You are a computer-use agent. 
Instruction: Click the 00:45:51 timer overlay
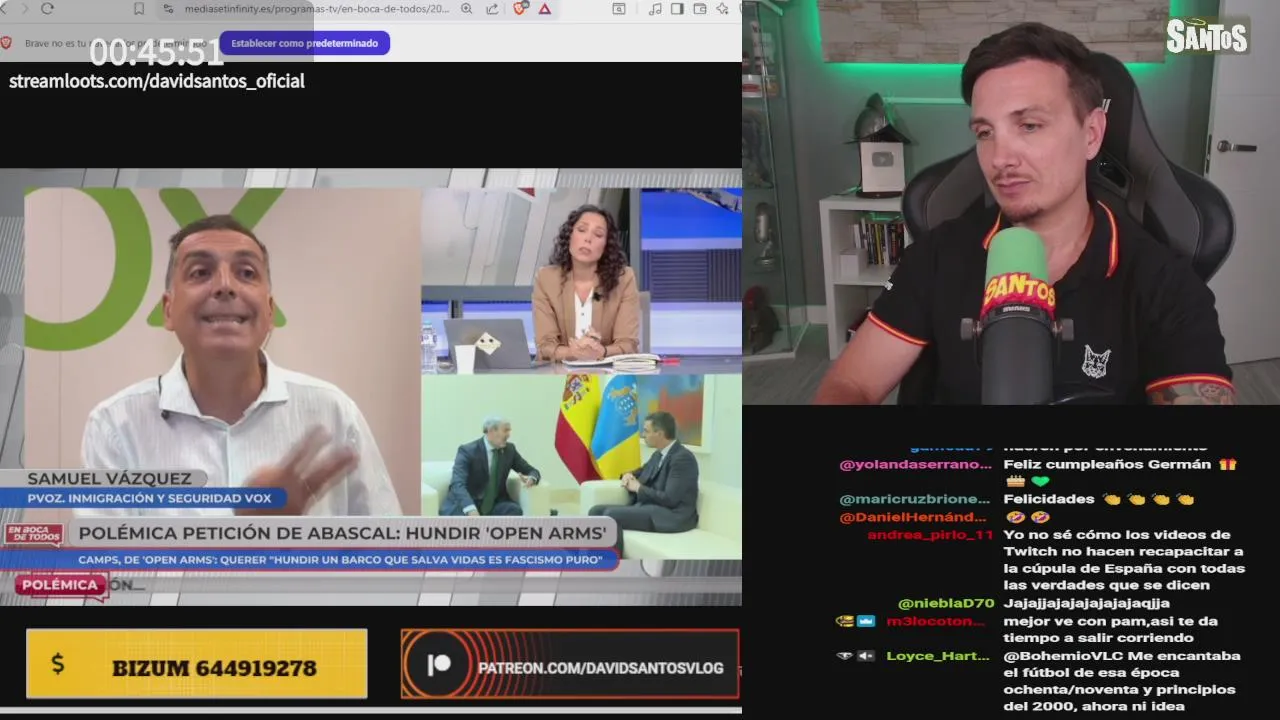tap(156, 51)
